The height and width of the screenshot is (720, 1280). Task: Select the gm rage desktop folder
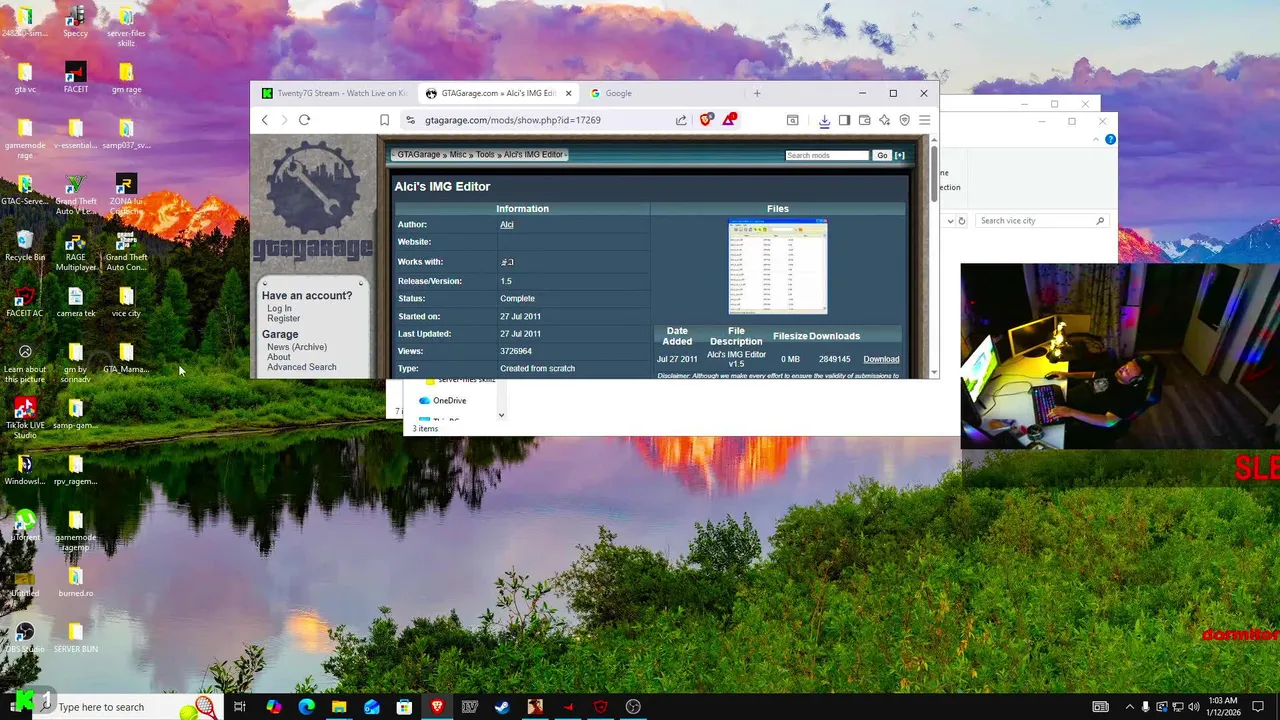tap(126, 77)
